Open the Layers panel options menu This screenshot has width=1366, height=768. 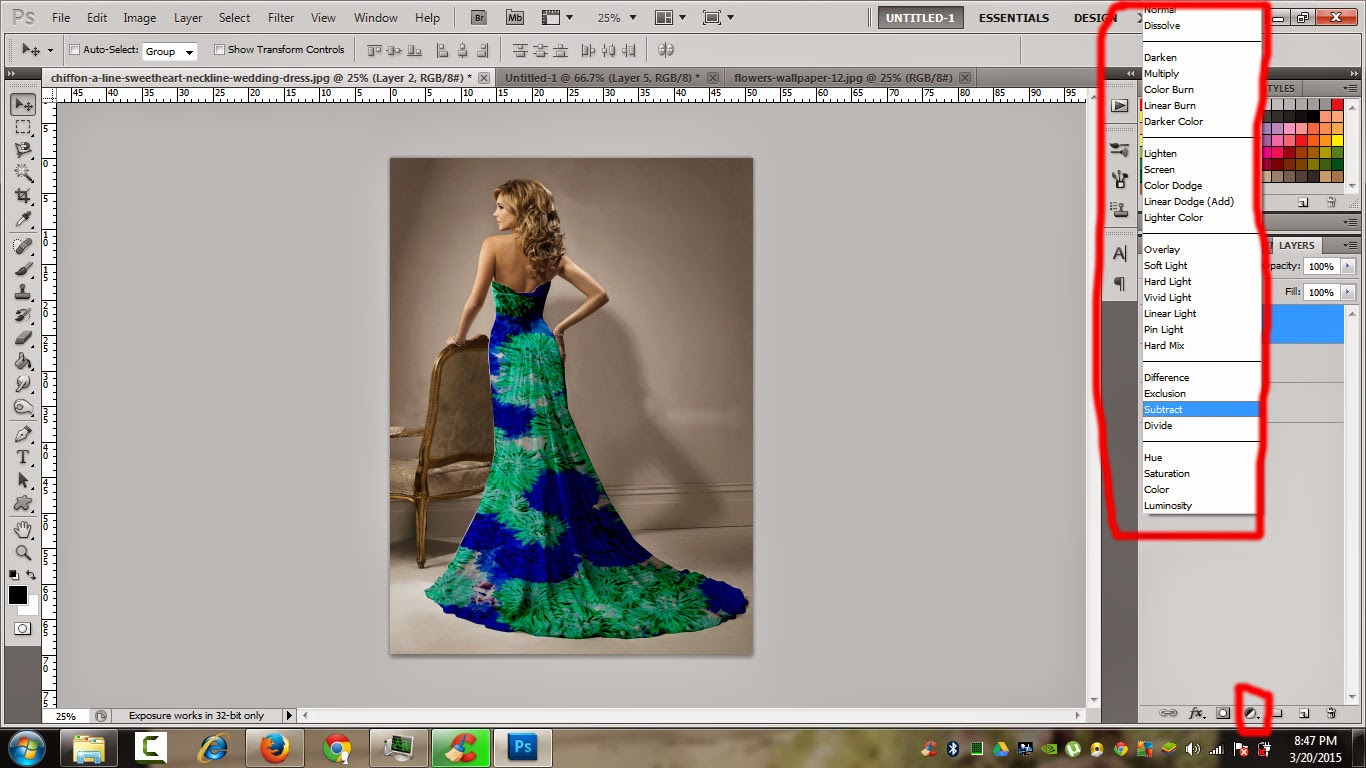1351,245
